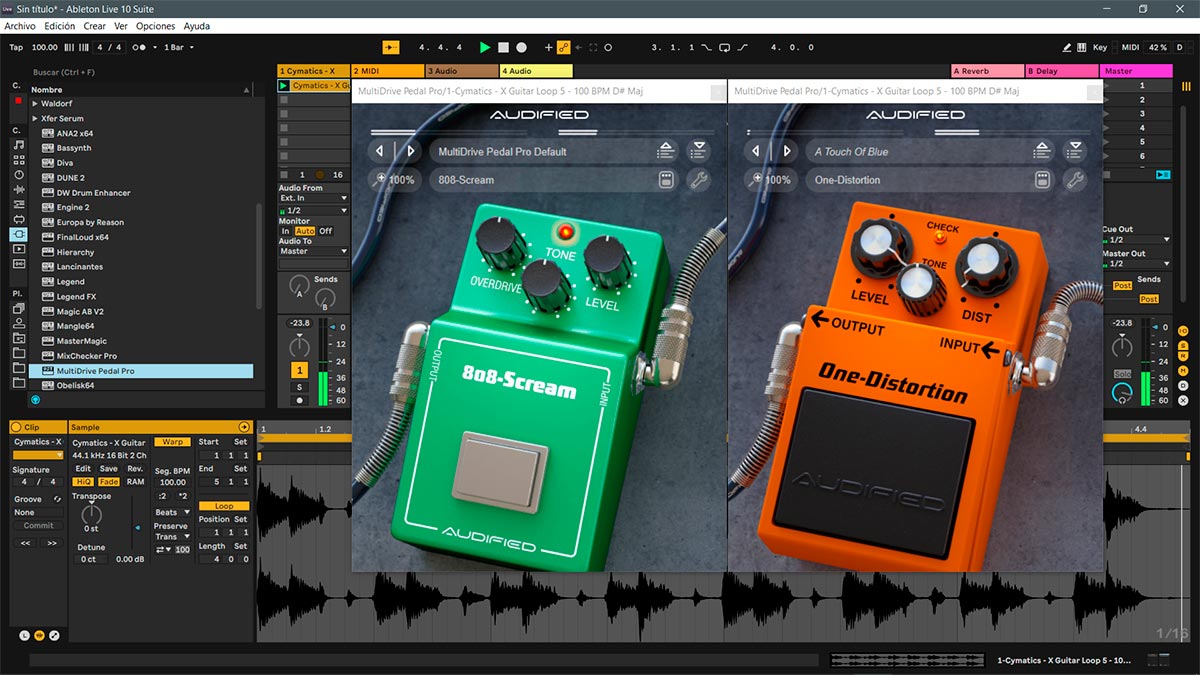Open the Audio To Master dropdown
This screenshot has width=1200, height=675.
pos(313,251)
